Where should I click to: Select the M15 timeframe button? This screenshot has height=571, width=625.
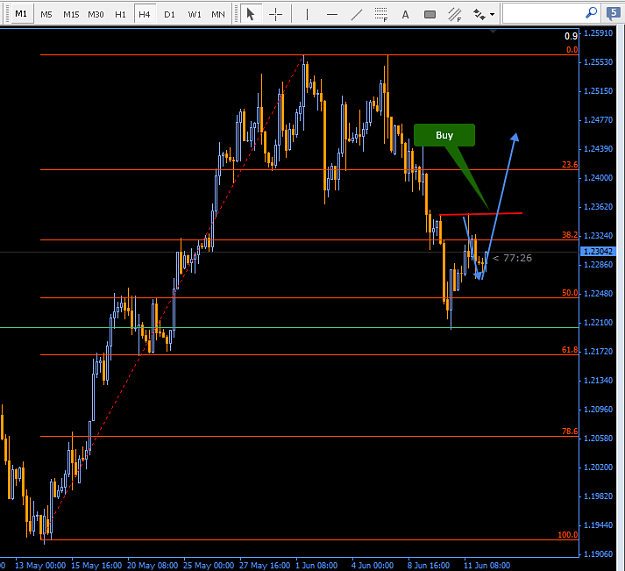pyautogui.click(x=71, y=15)
